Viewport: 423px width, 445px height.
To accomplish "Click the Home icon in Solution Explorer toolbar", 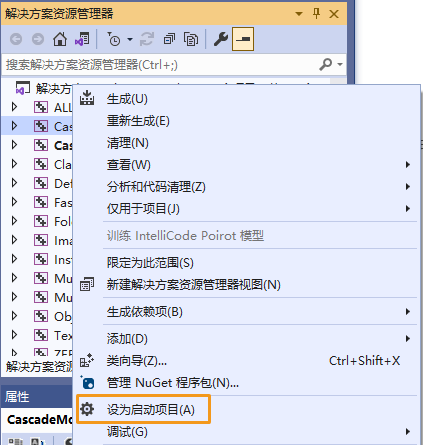I will pos(60,39).
